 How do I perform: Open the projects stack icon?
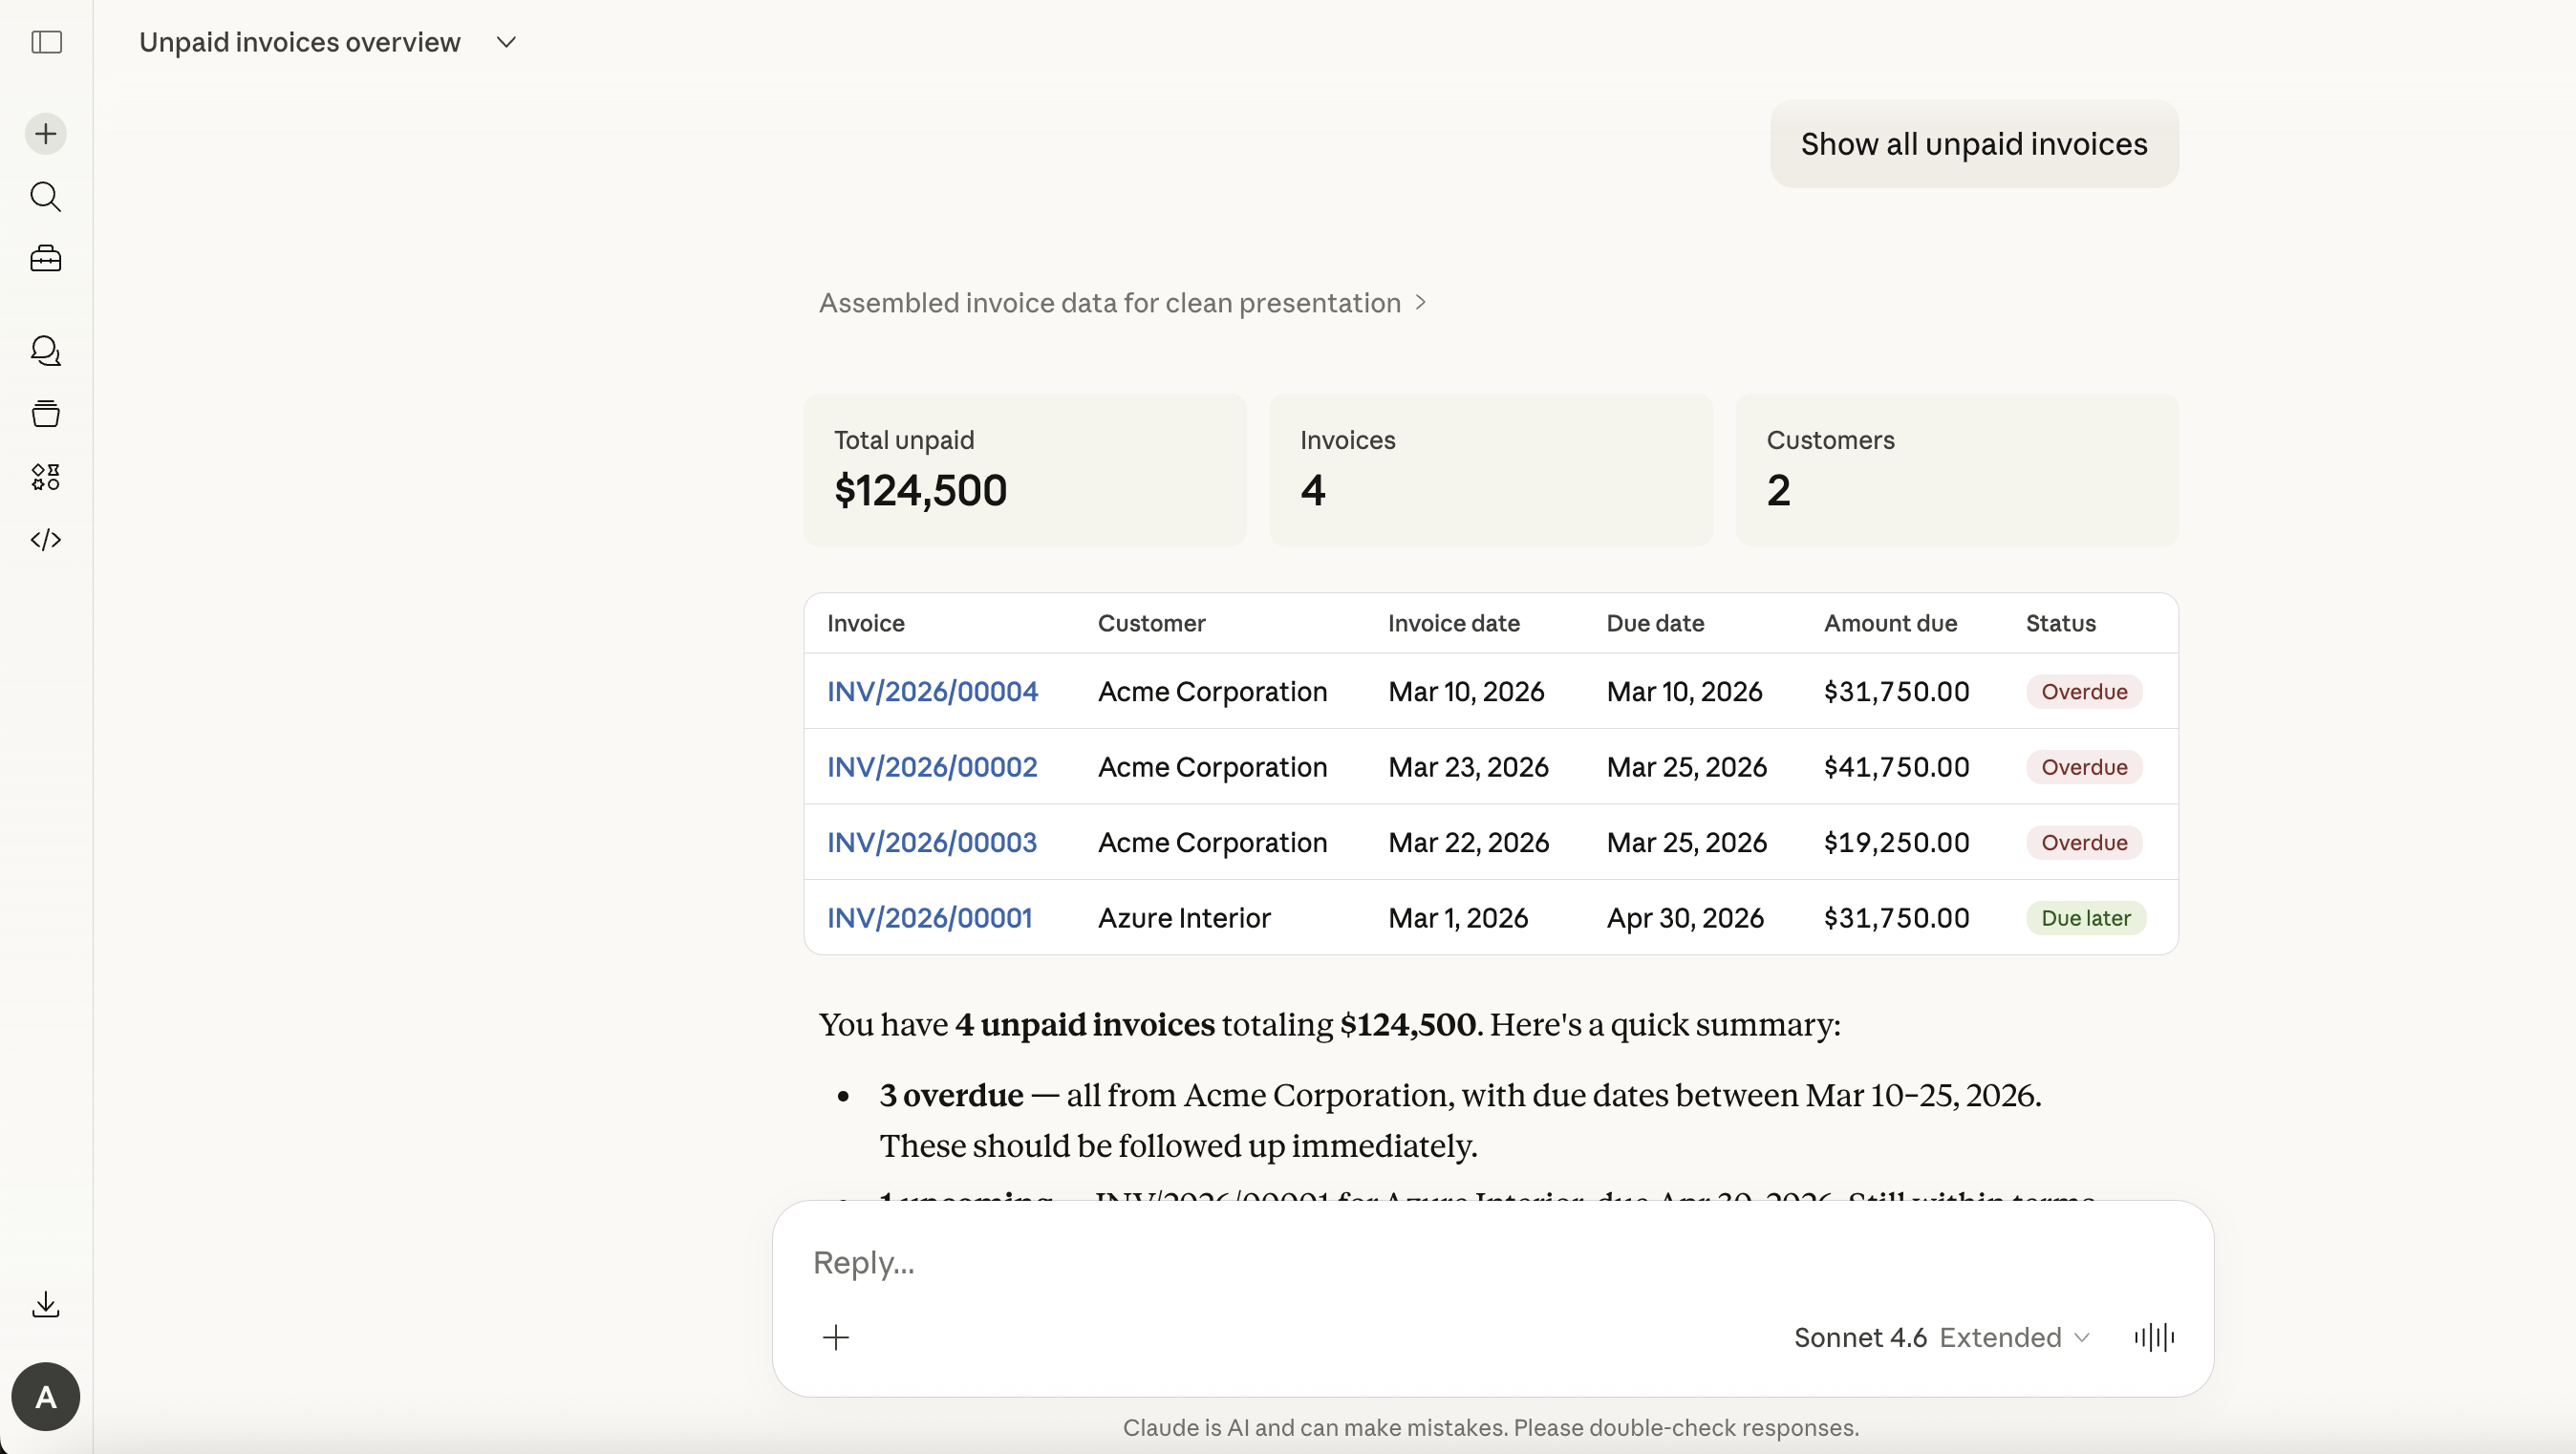tap(46, 414)
